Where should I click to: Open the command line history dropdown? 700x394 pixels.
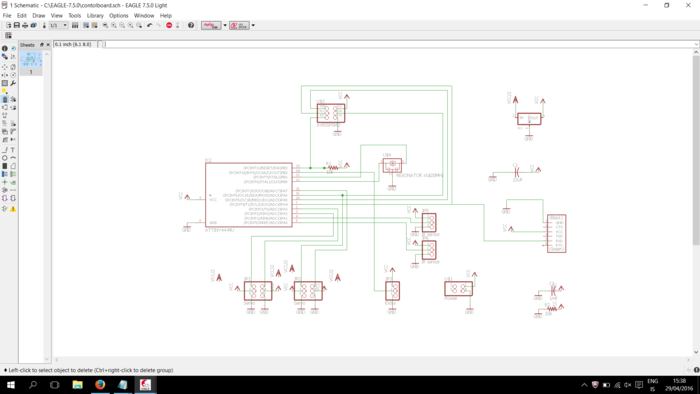pos(696,44)
